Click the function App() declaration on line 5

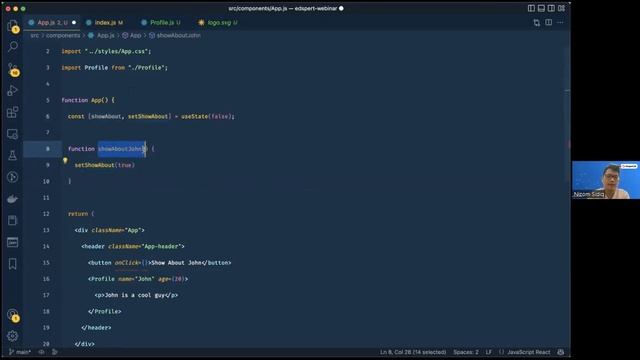coord(88,100)
